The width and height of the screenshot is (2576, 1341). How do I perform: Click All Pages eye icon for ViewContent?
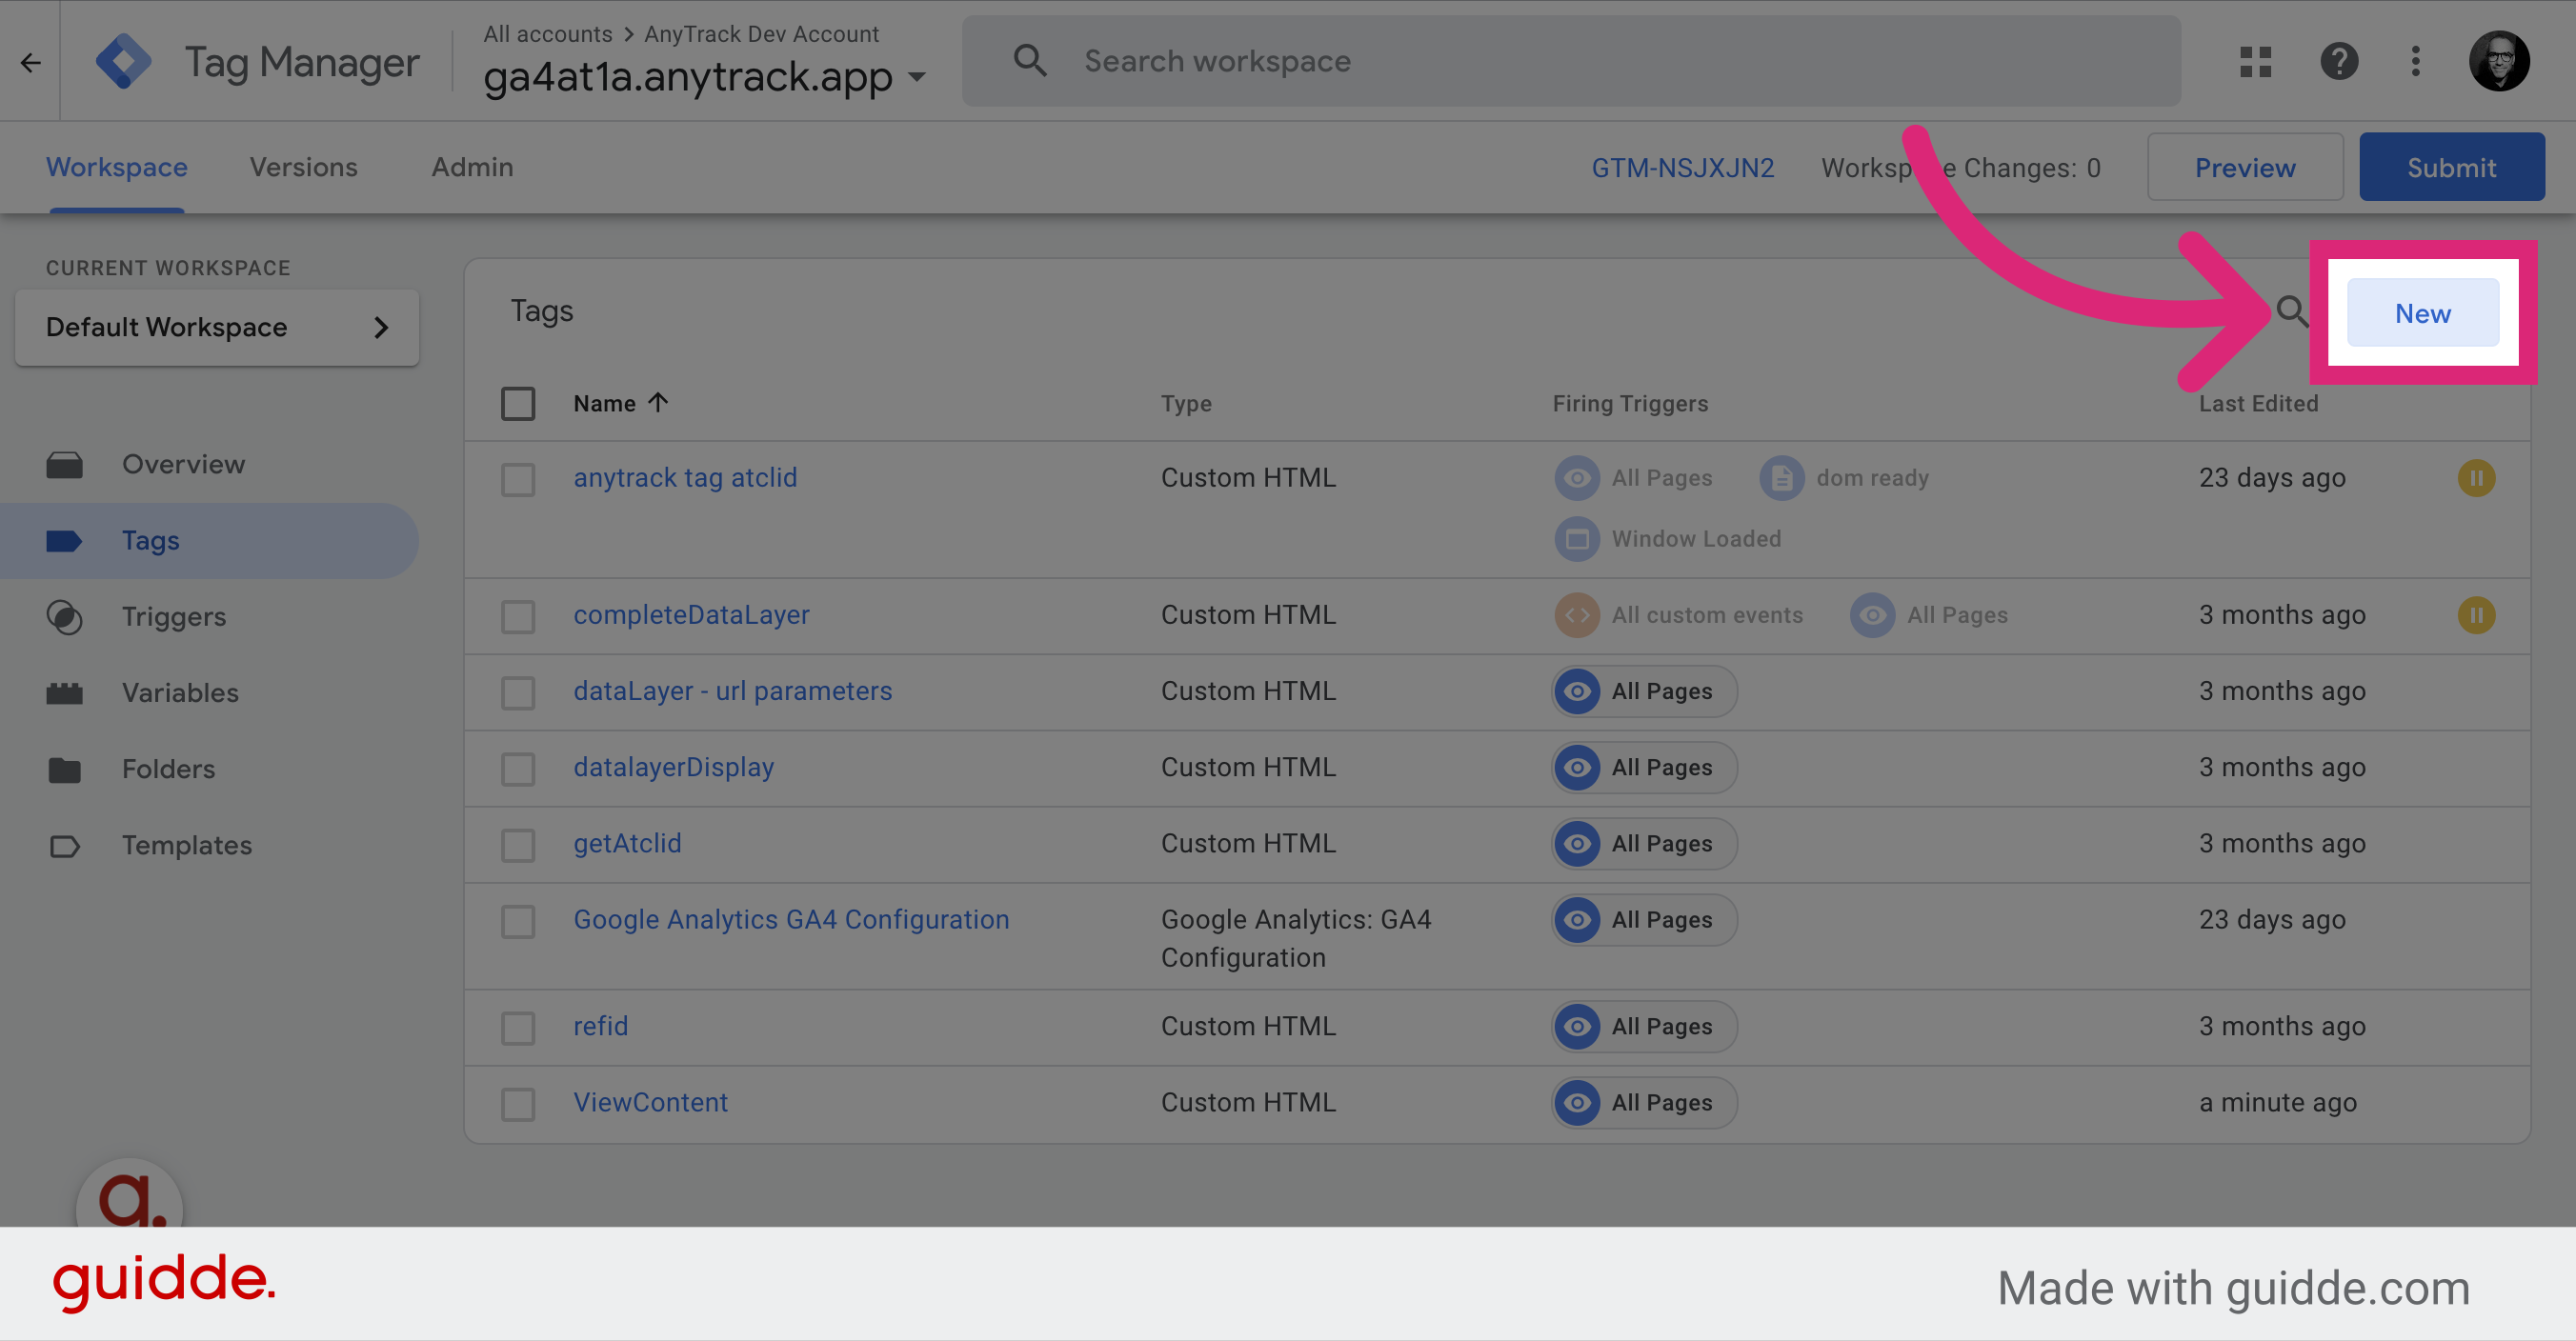tap(1577, 1103)
